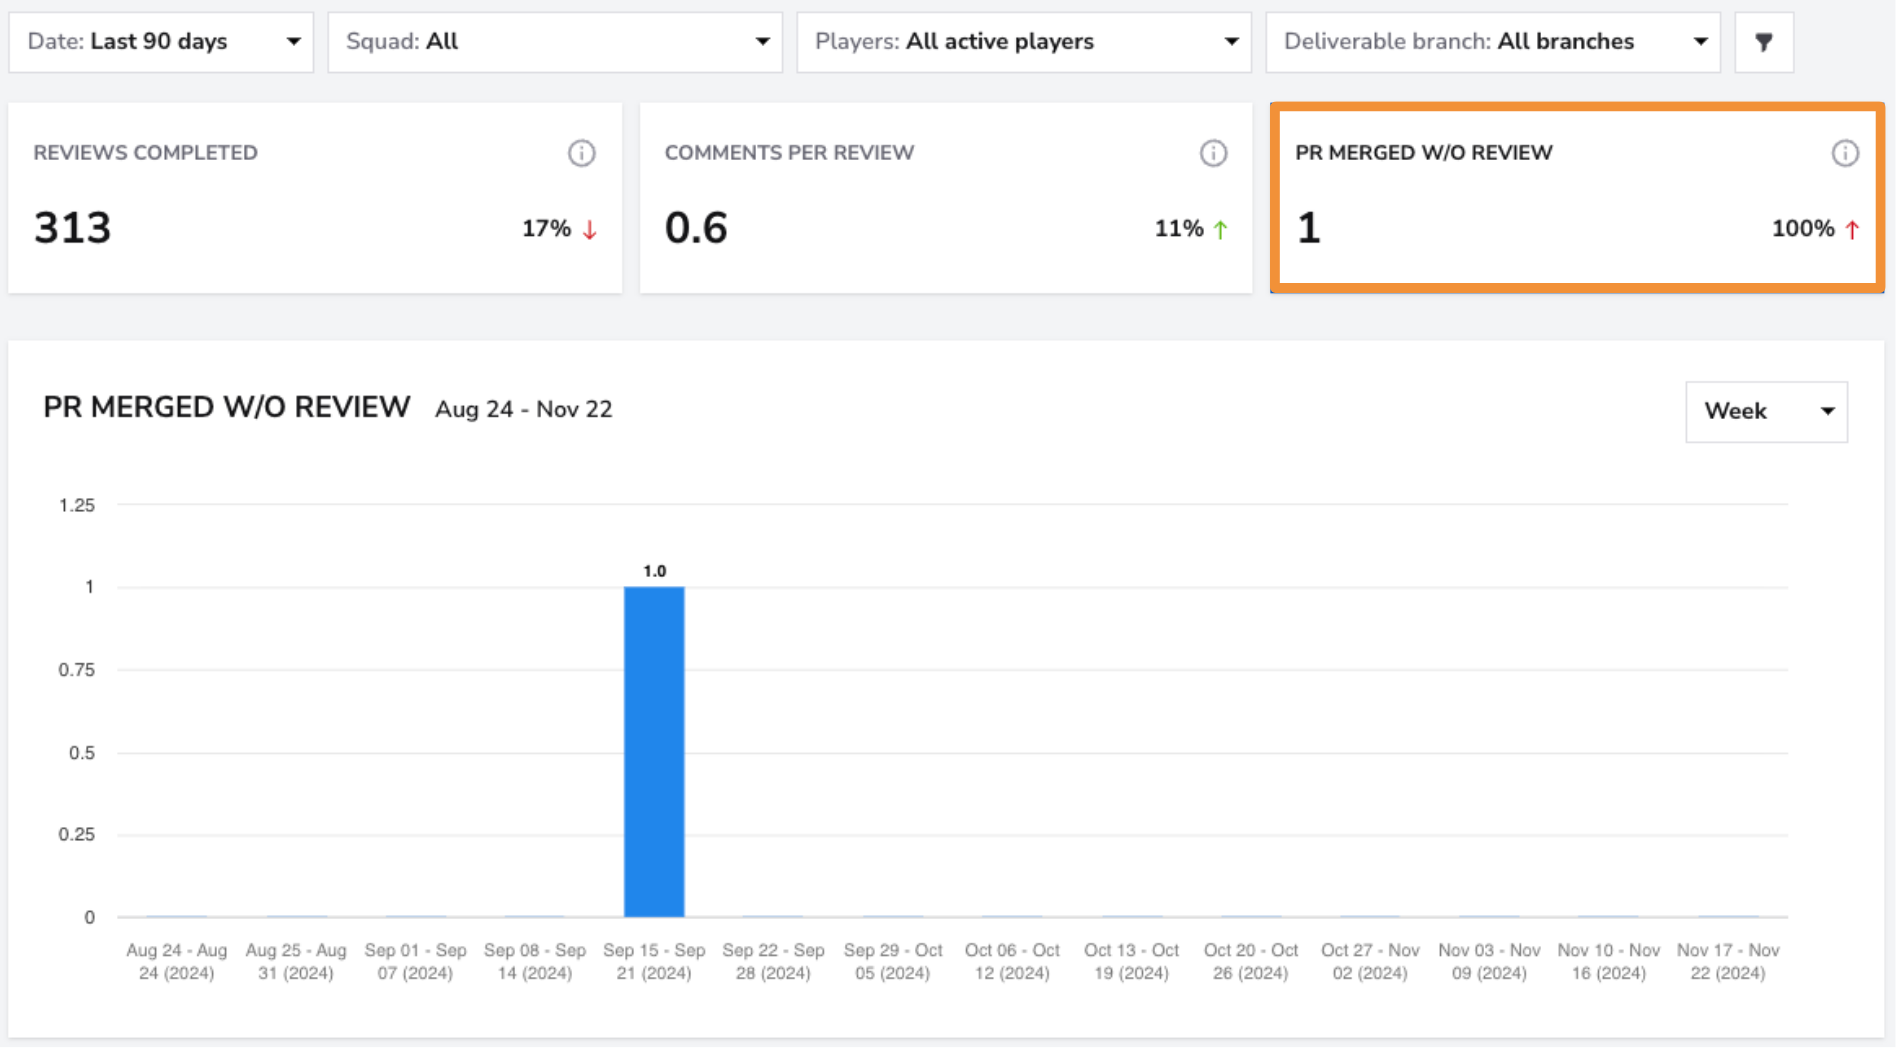1896x1048 pixels.
Task: Open Comments Per Review info icon
Action: tap(1213, 153)
